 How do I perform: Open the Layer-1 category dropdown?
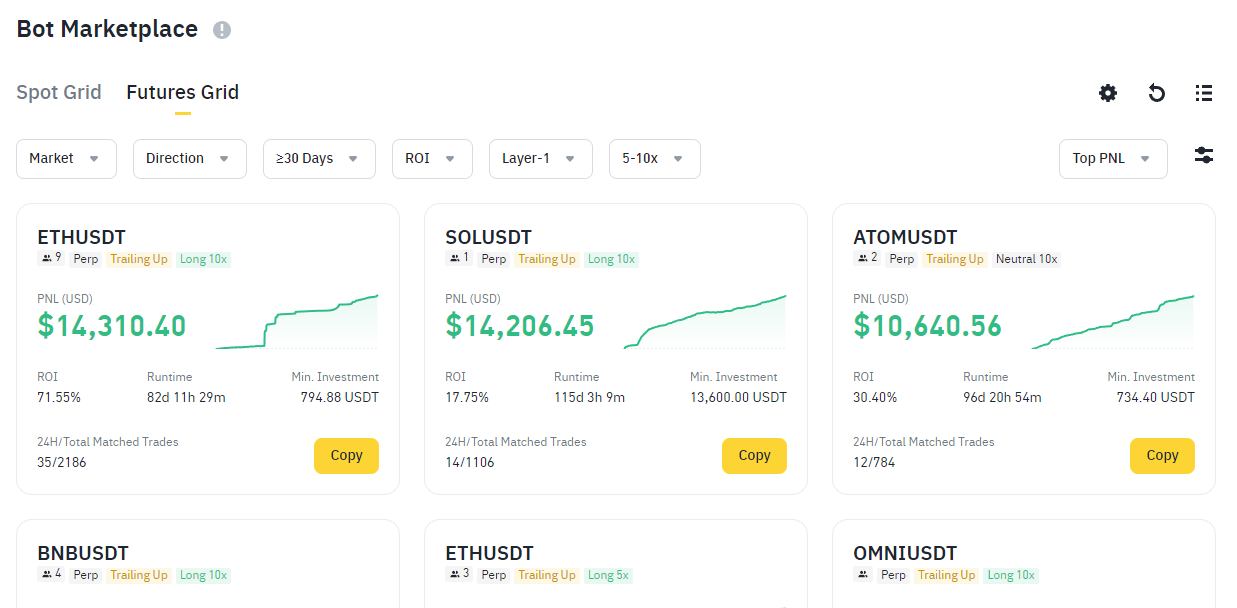[x=540, y=159]
